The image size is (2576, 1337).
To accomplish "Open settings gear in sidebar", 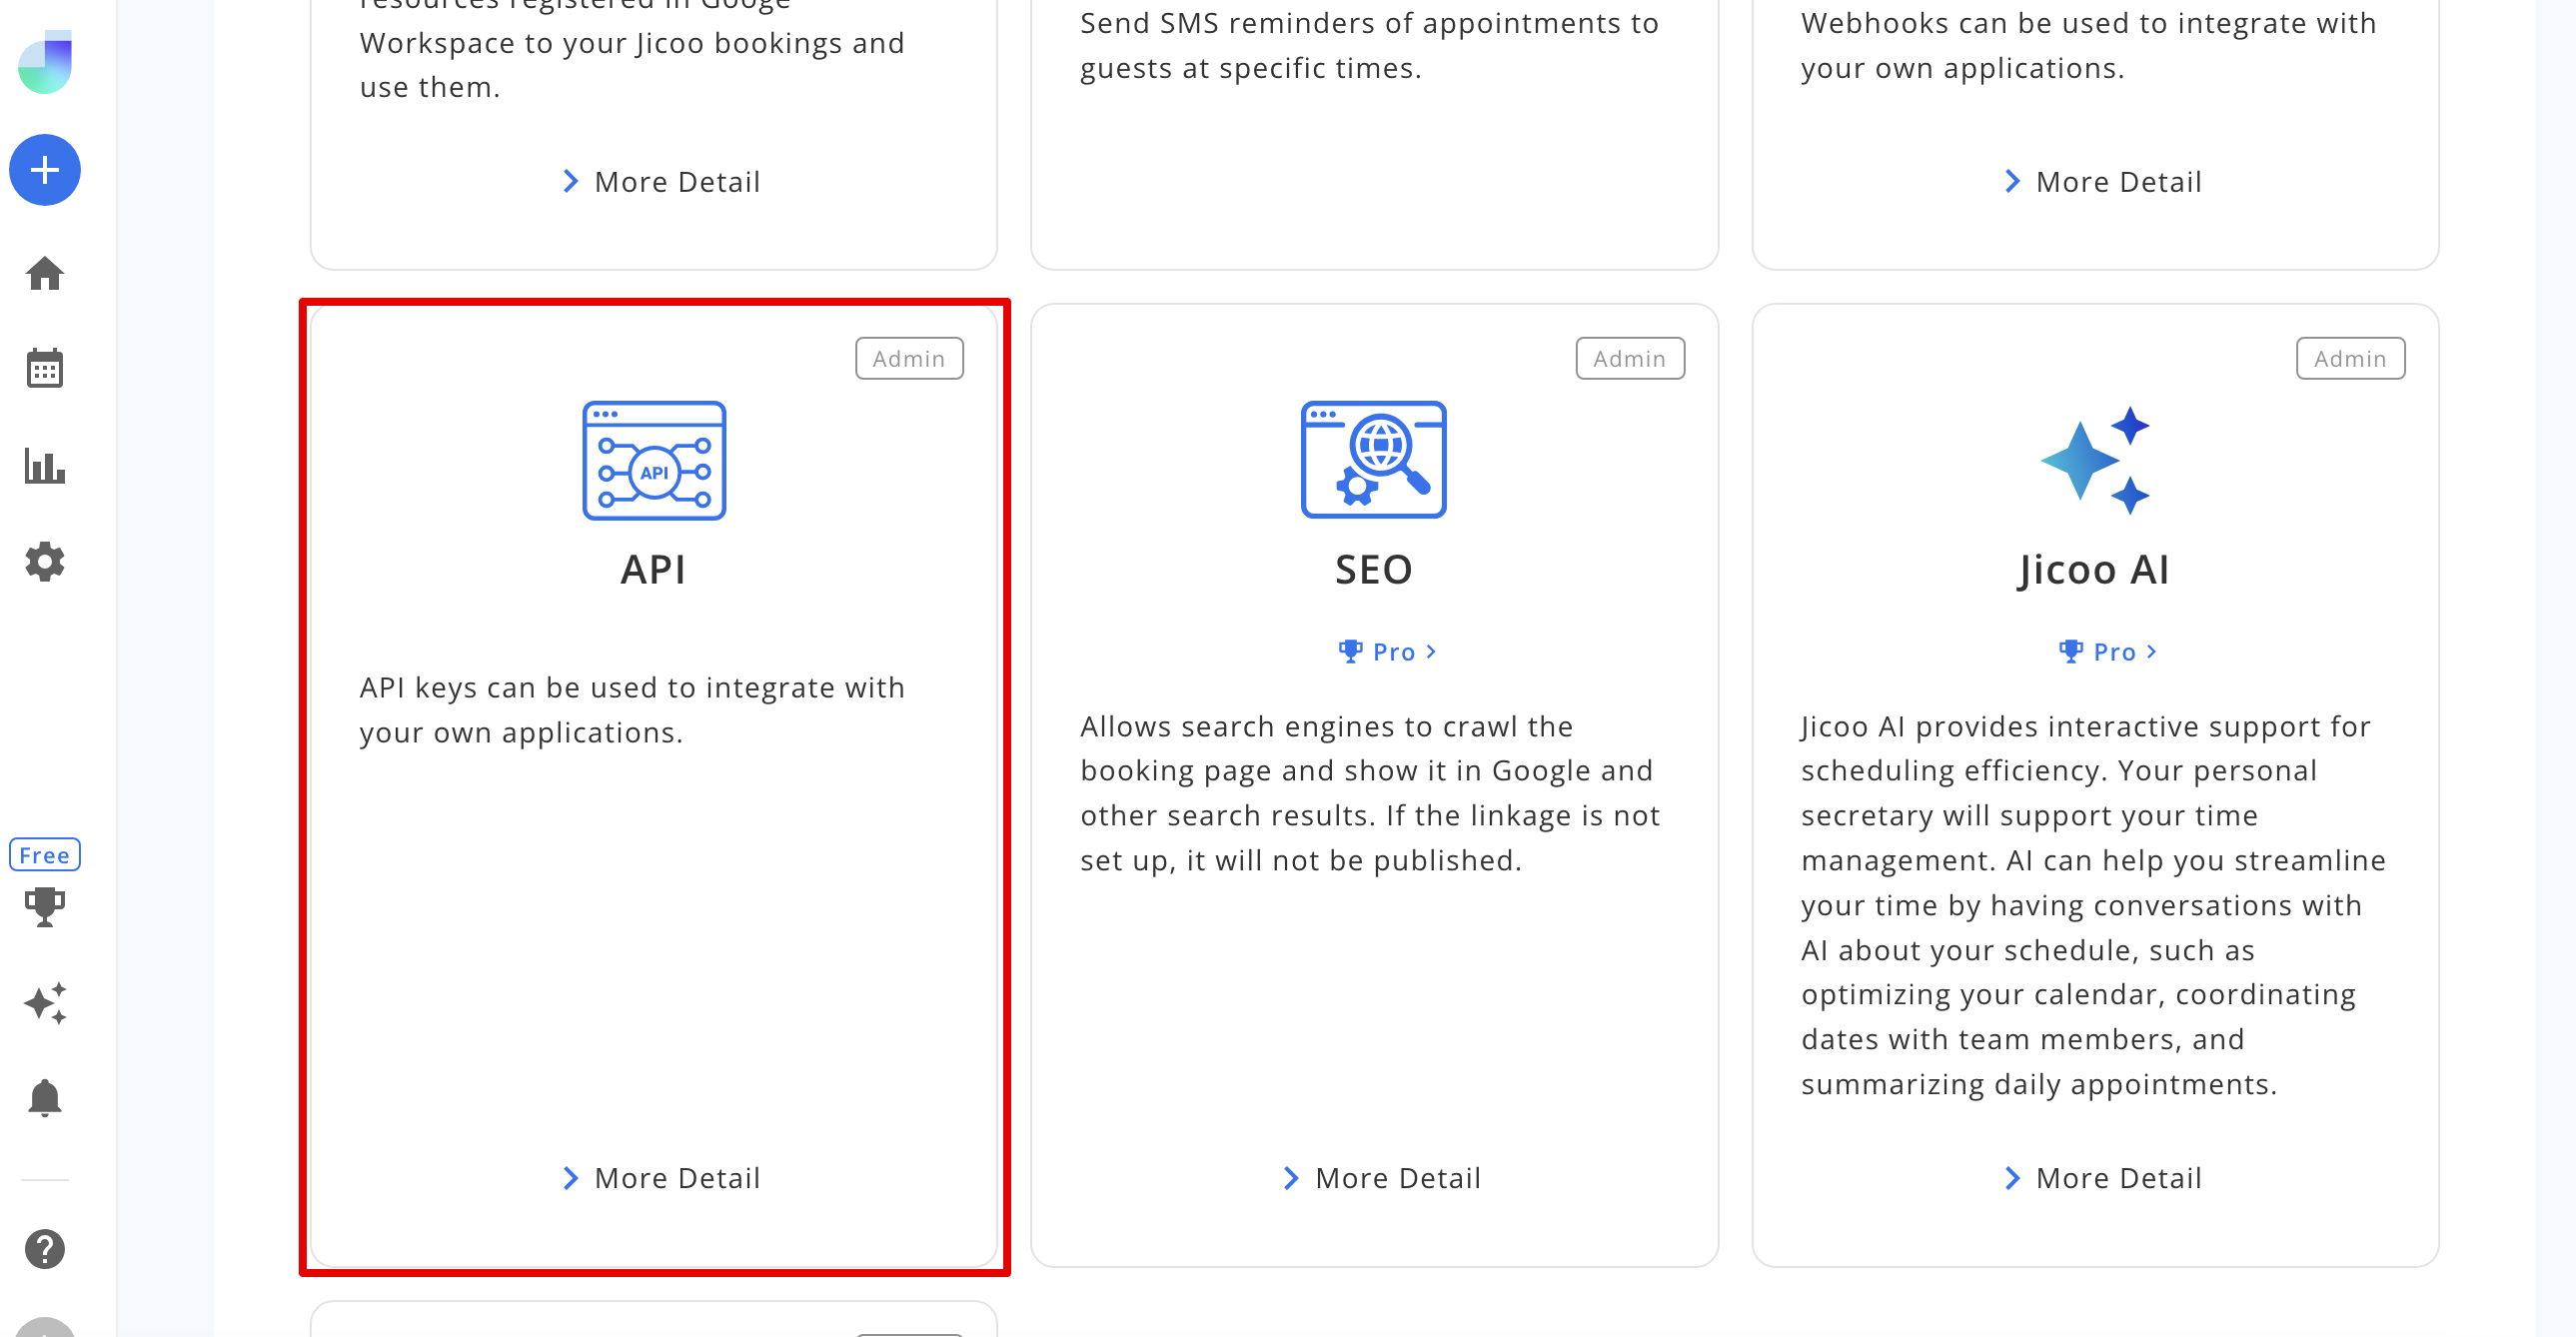I will point(45,562).
